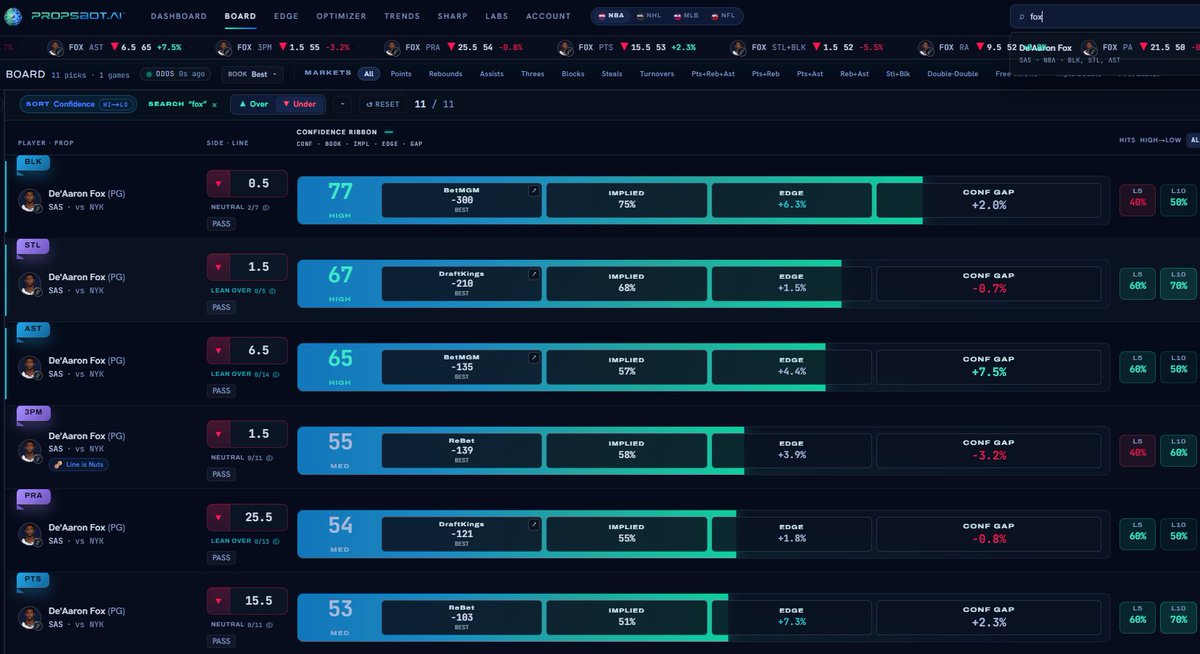Filter markets by Points
Screen dimensions: 1200x654
click(401, 74)
